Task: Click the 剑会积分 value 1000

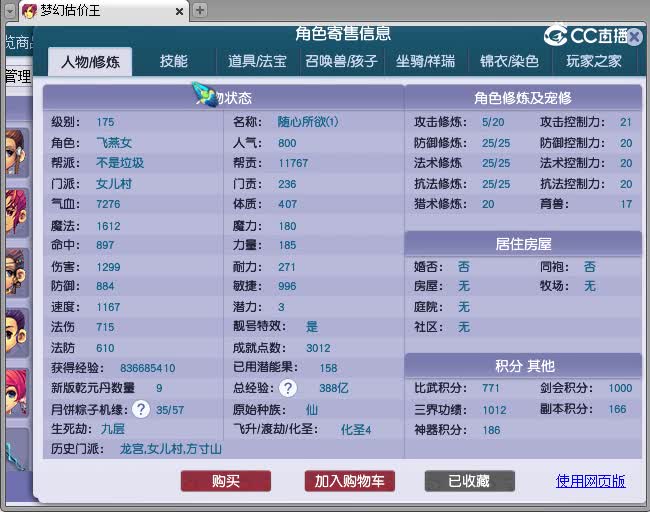Action: 621,388
